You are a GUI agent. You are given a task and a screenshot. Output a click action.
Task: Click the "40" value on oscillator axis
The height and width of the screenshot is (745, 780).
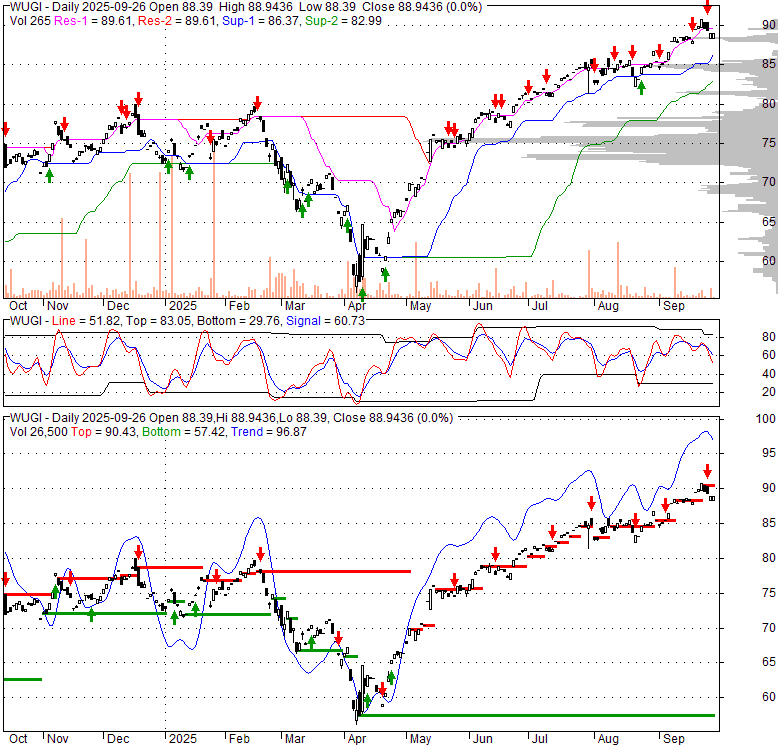point(769,373)
